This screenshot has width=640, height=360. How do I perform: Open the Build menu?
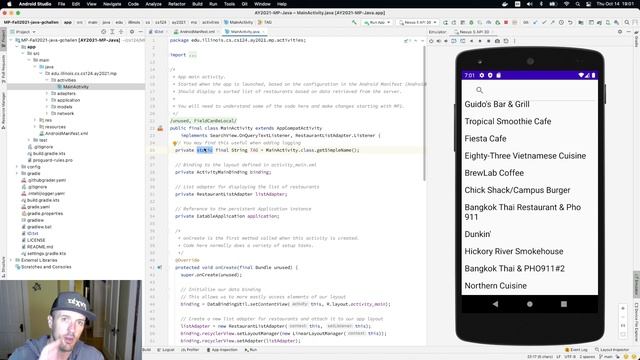(x=197, y=4)
